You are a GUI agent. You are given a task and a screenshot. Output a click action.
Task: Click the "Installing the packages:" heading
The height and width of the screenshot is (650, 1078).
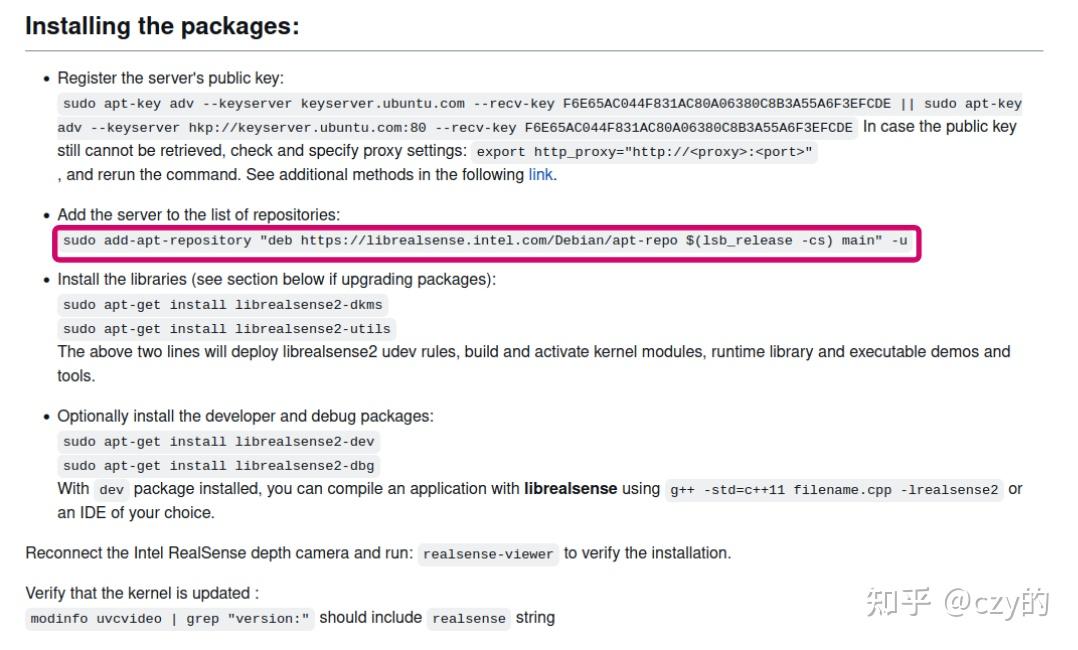(x=162, y=26)
